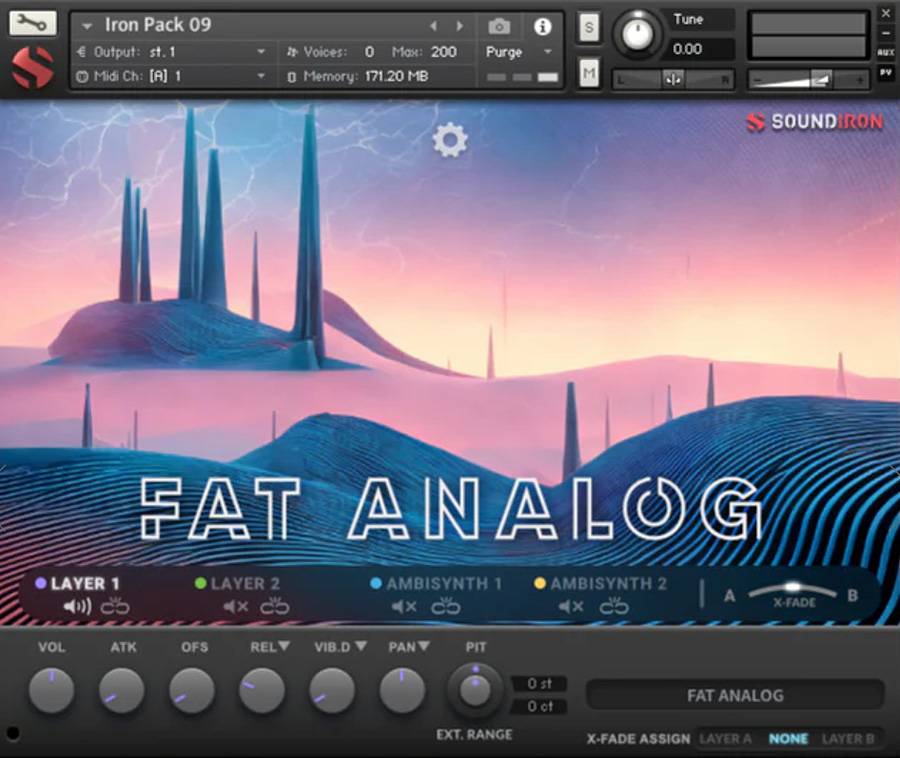Viewport: 900px width, 758px height.
Task: Open the instrument name dropdown arrow
Action: point(87,26)
